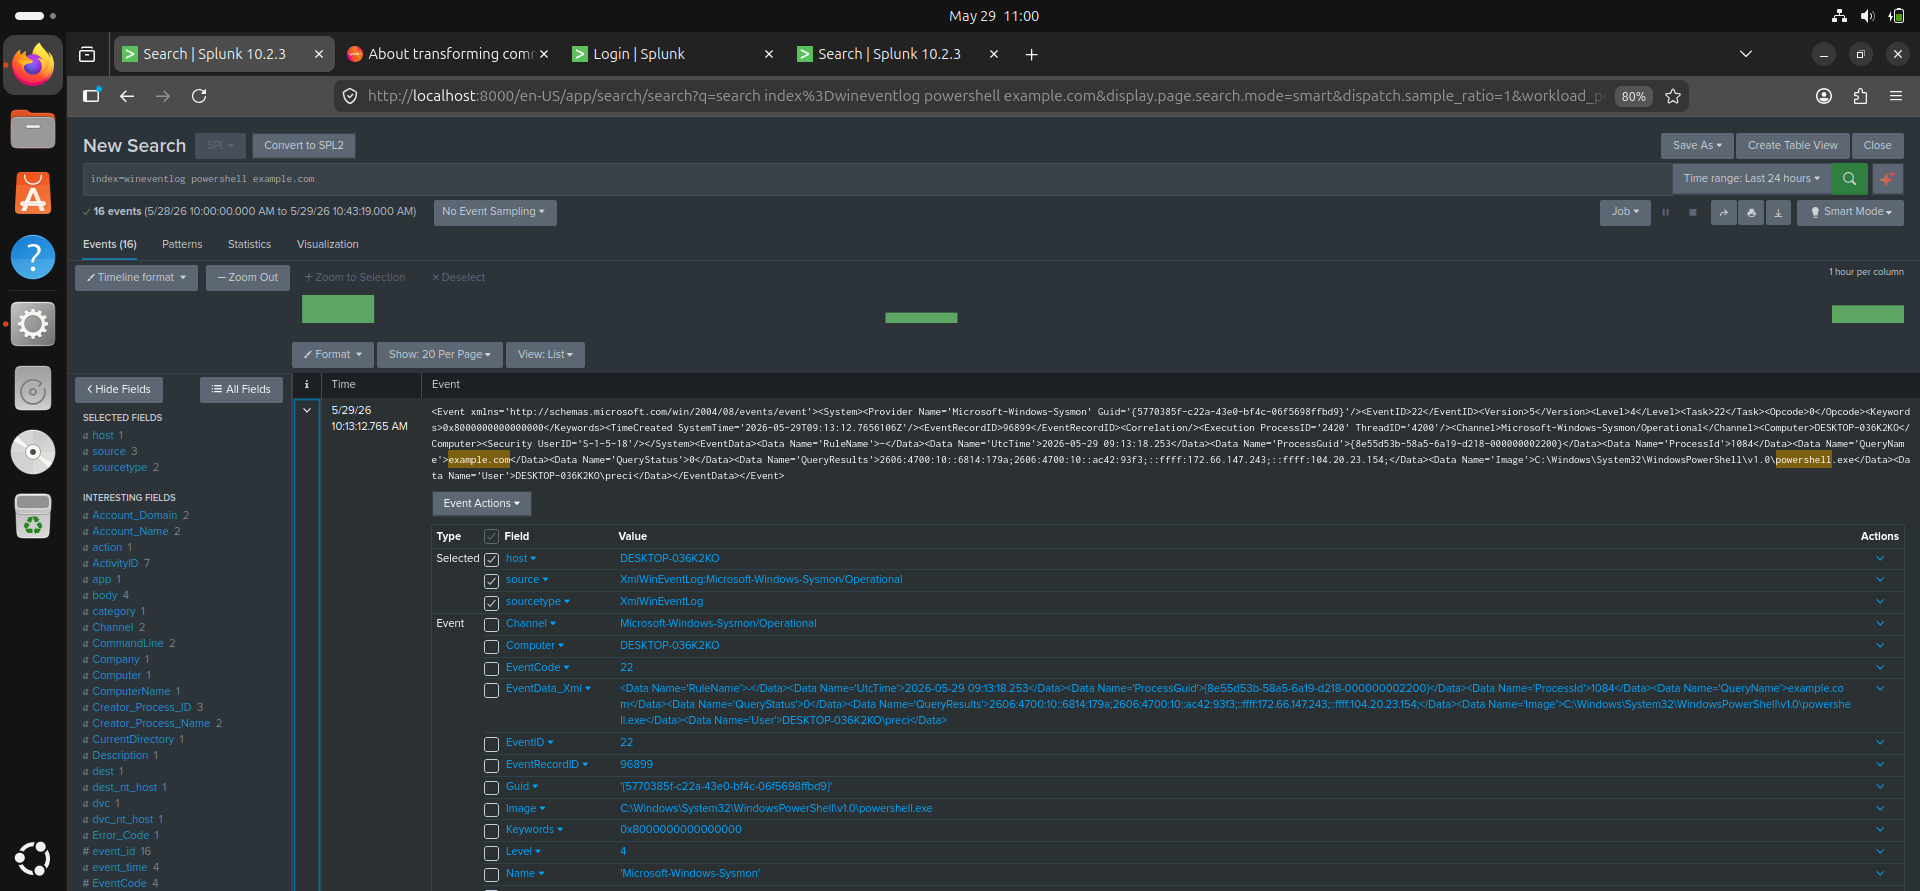Click the Hide Fields button

click(119, 390)
